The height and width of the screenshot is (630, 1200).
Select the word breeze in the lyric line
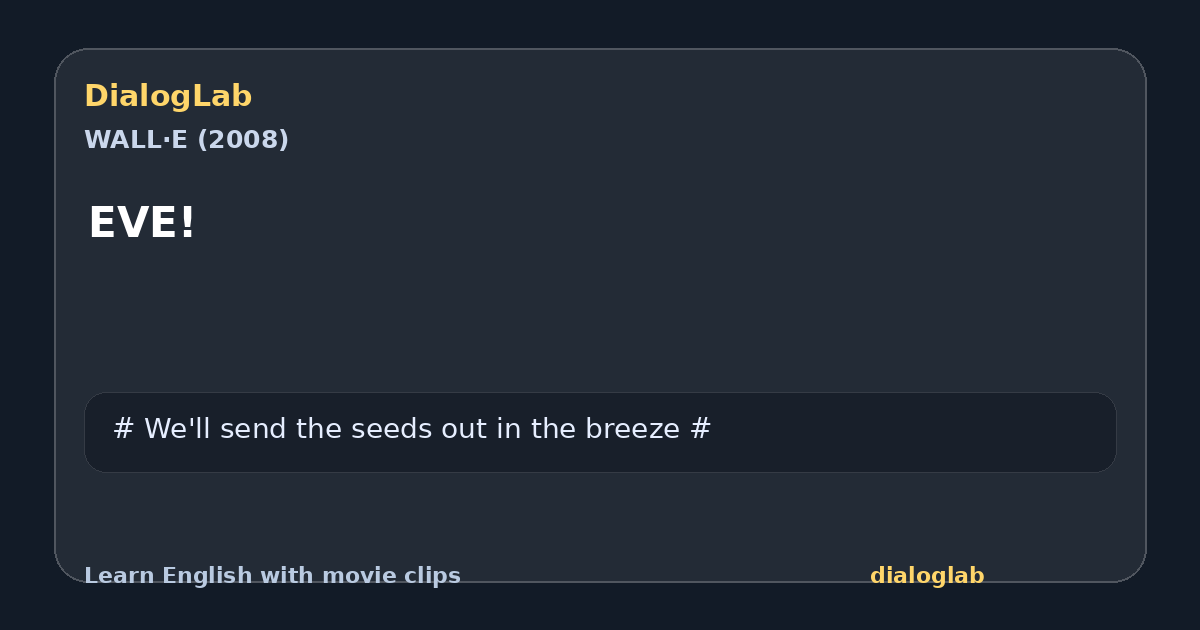tap(633, 429)
